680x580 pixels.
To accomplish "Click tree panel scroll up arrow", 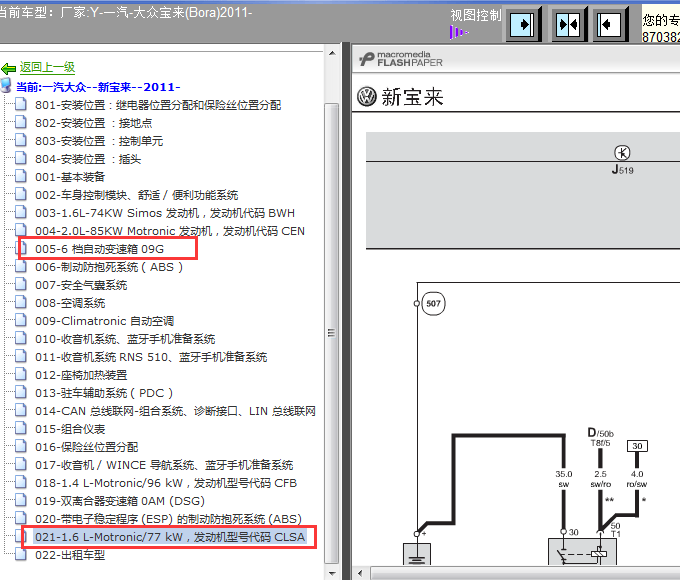I will pos(332,53).
